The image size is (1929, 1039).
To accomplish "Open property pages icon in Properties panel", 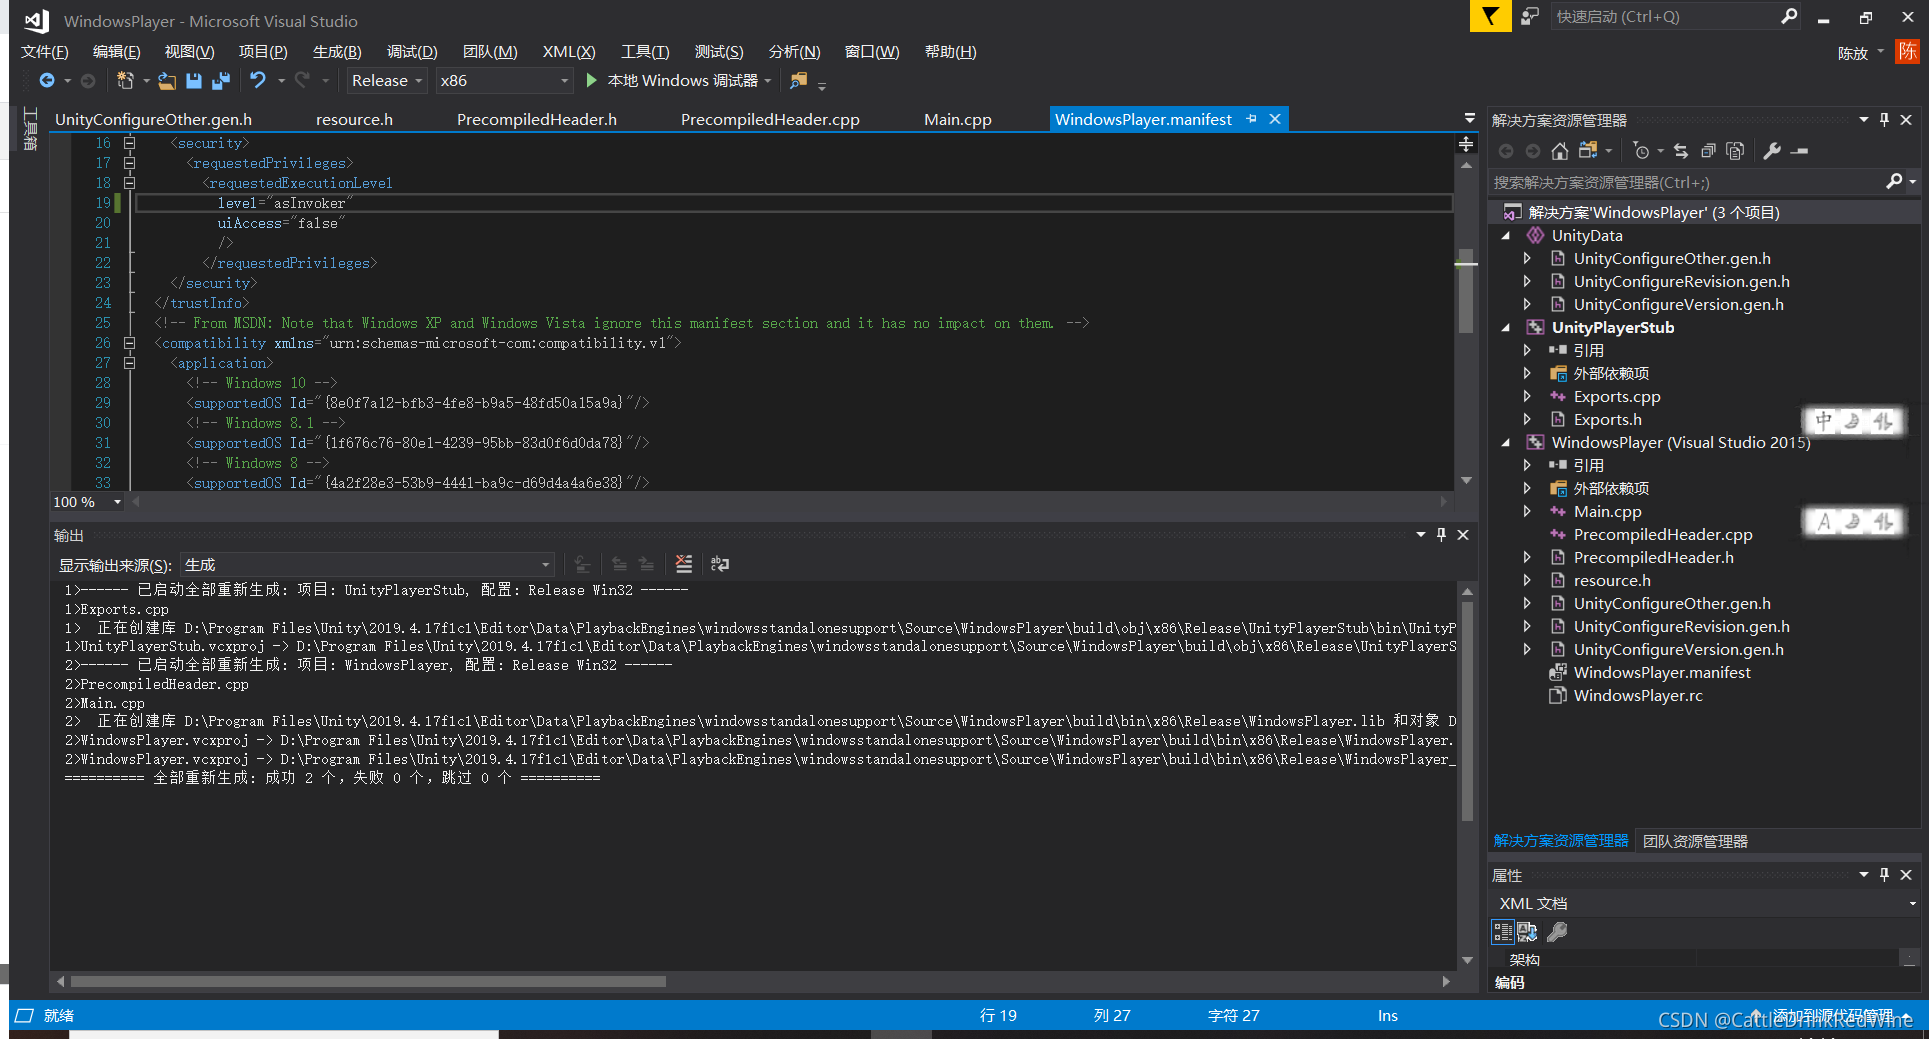I will pyautogui.click(x=1557, y=932).
